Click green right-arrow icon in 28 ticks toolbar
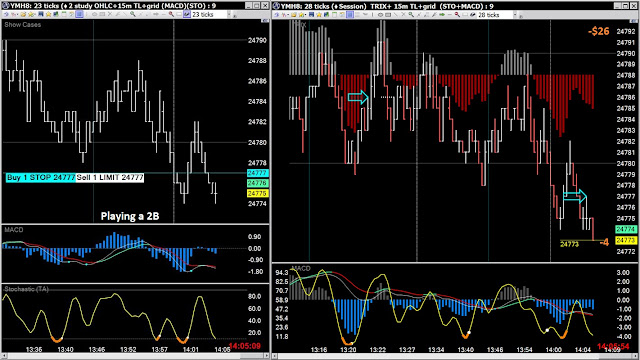The height and width of the screenshot is (360, 640). click(442, 14)
